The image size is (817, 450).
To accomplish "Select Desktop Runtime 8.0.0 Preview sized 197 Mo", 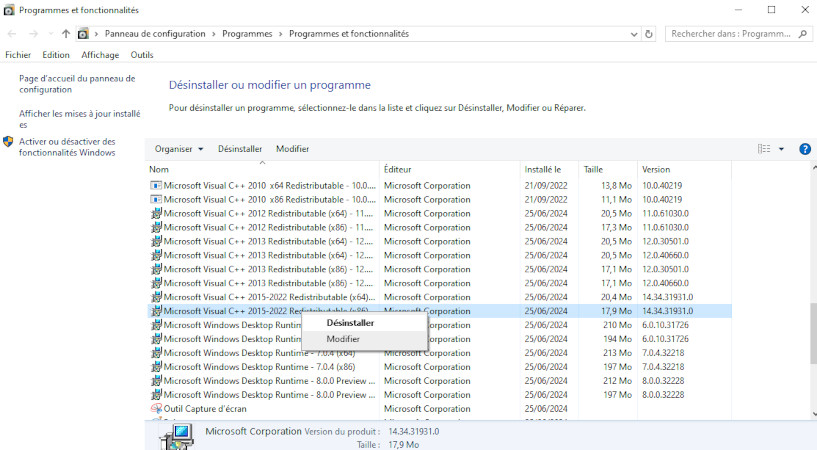I will [x=439, y=395].
